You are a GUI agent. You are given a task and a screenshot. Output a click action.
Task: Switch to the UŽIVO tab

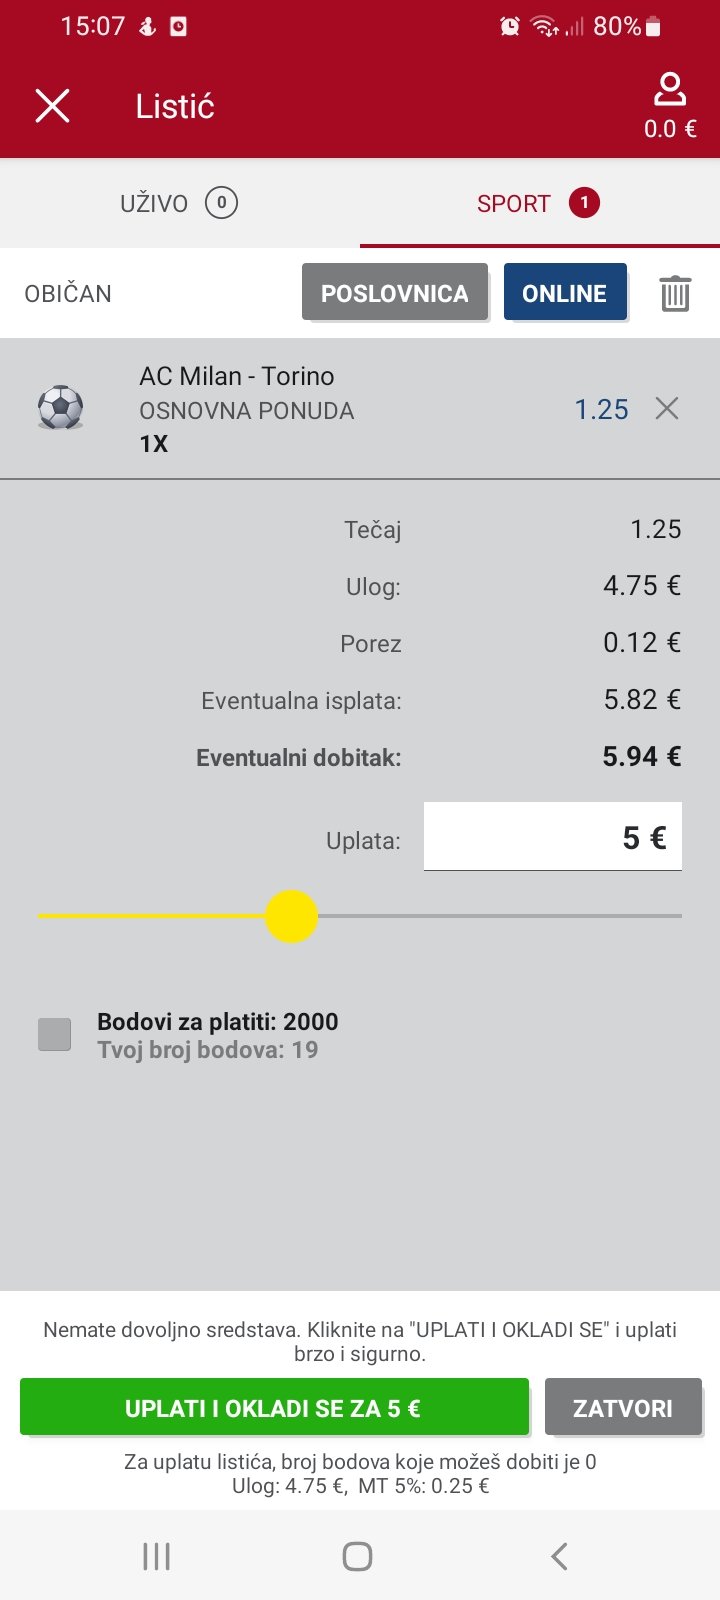click(179, 203)
